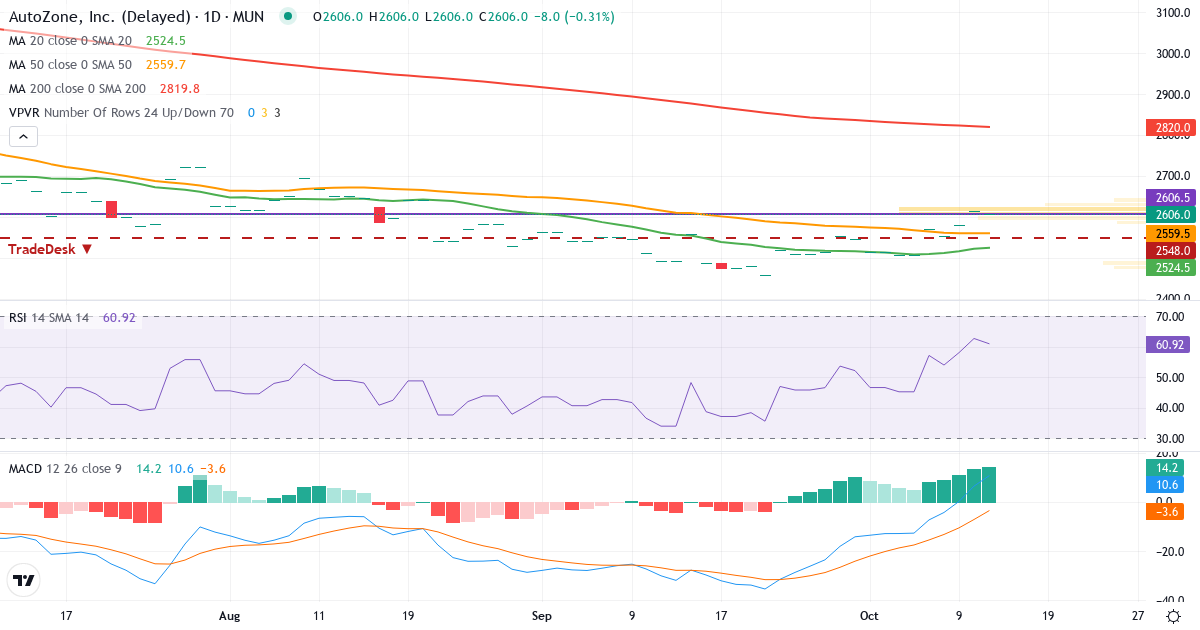Click the 30.00 RSI axis tick
Image resolution: width=1200 pixels, height=630 pixels.
[1170, 439]
